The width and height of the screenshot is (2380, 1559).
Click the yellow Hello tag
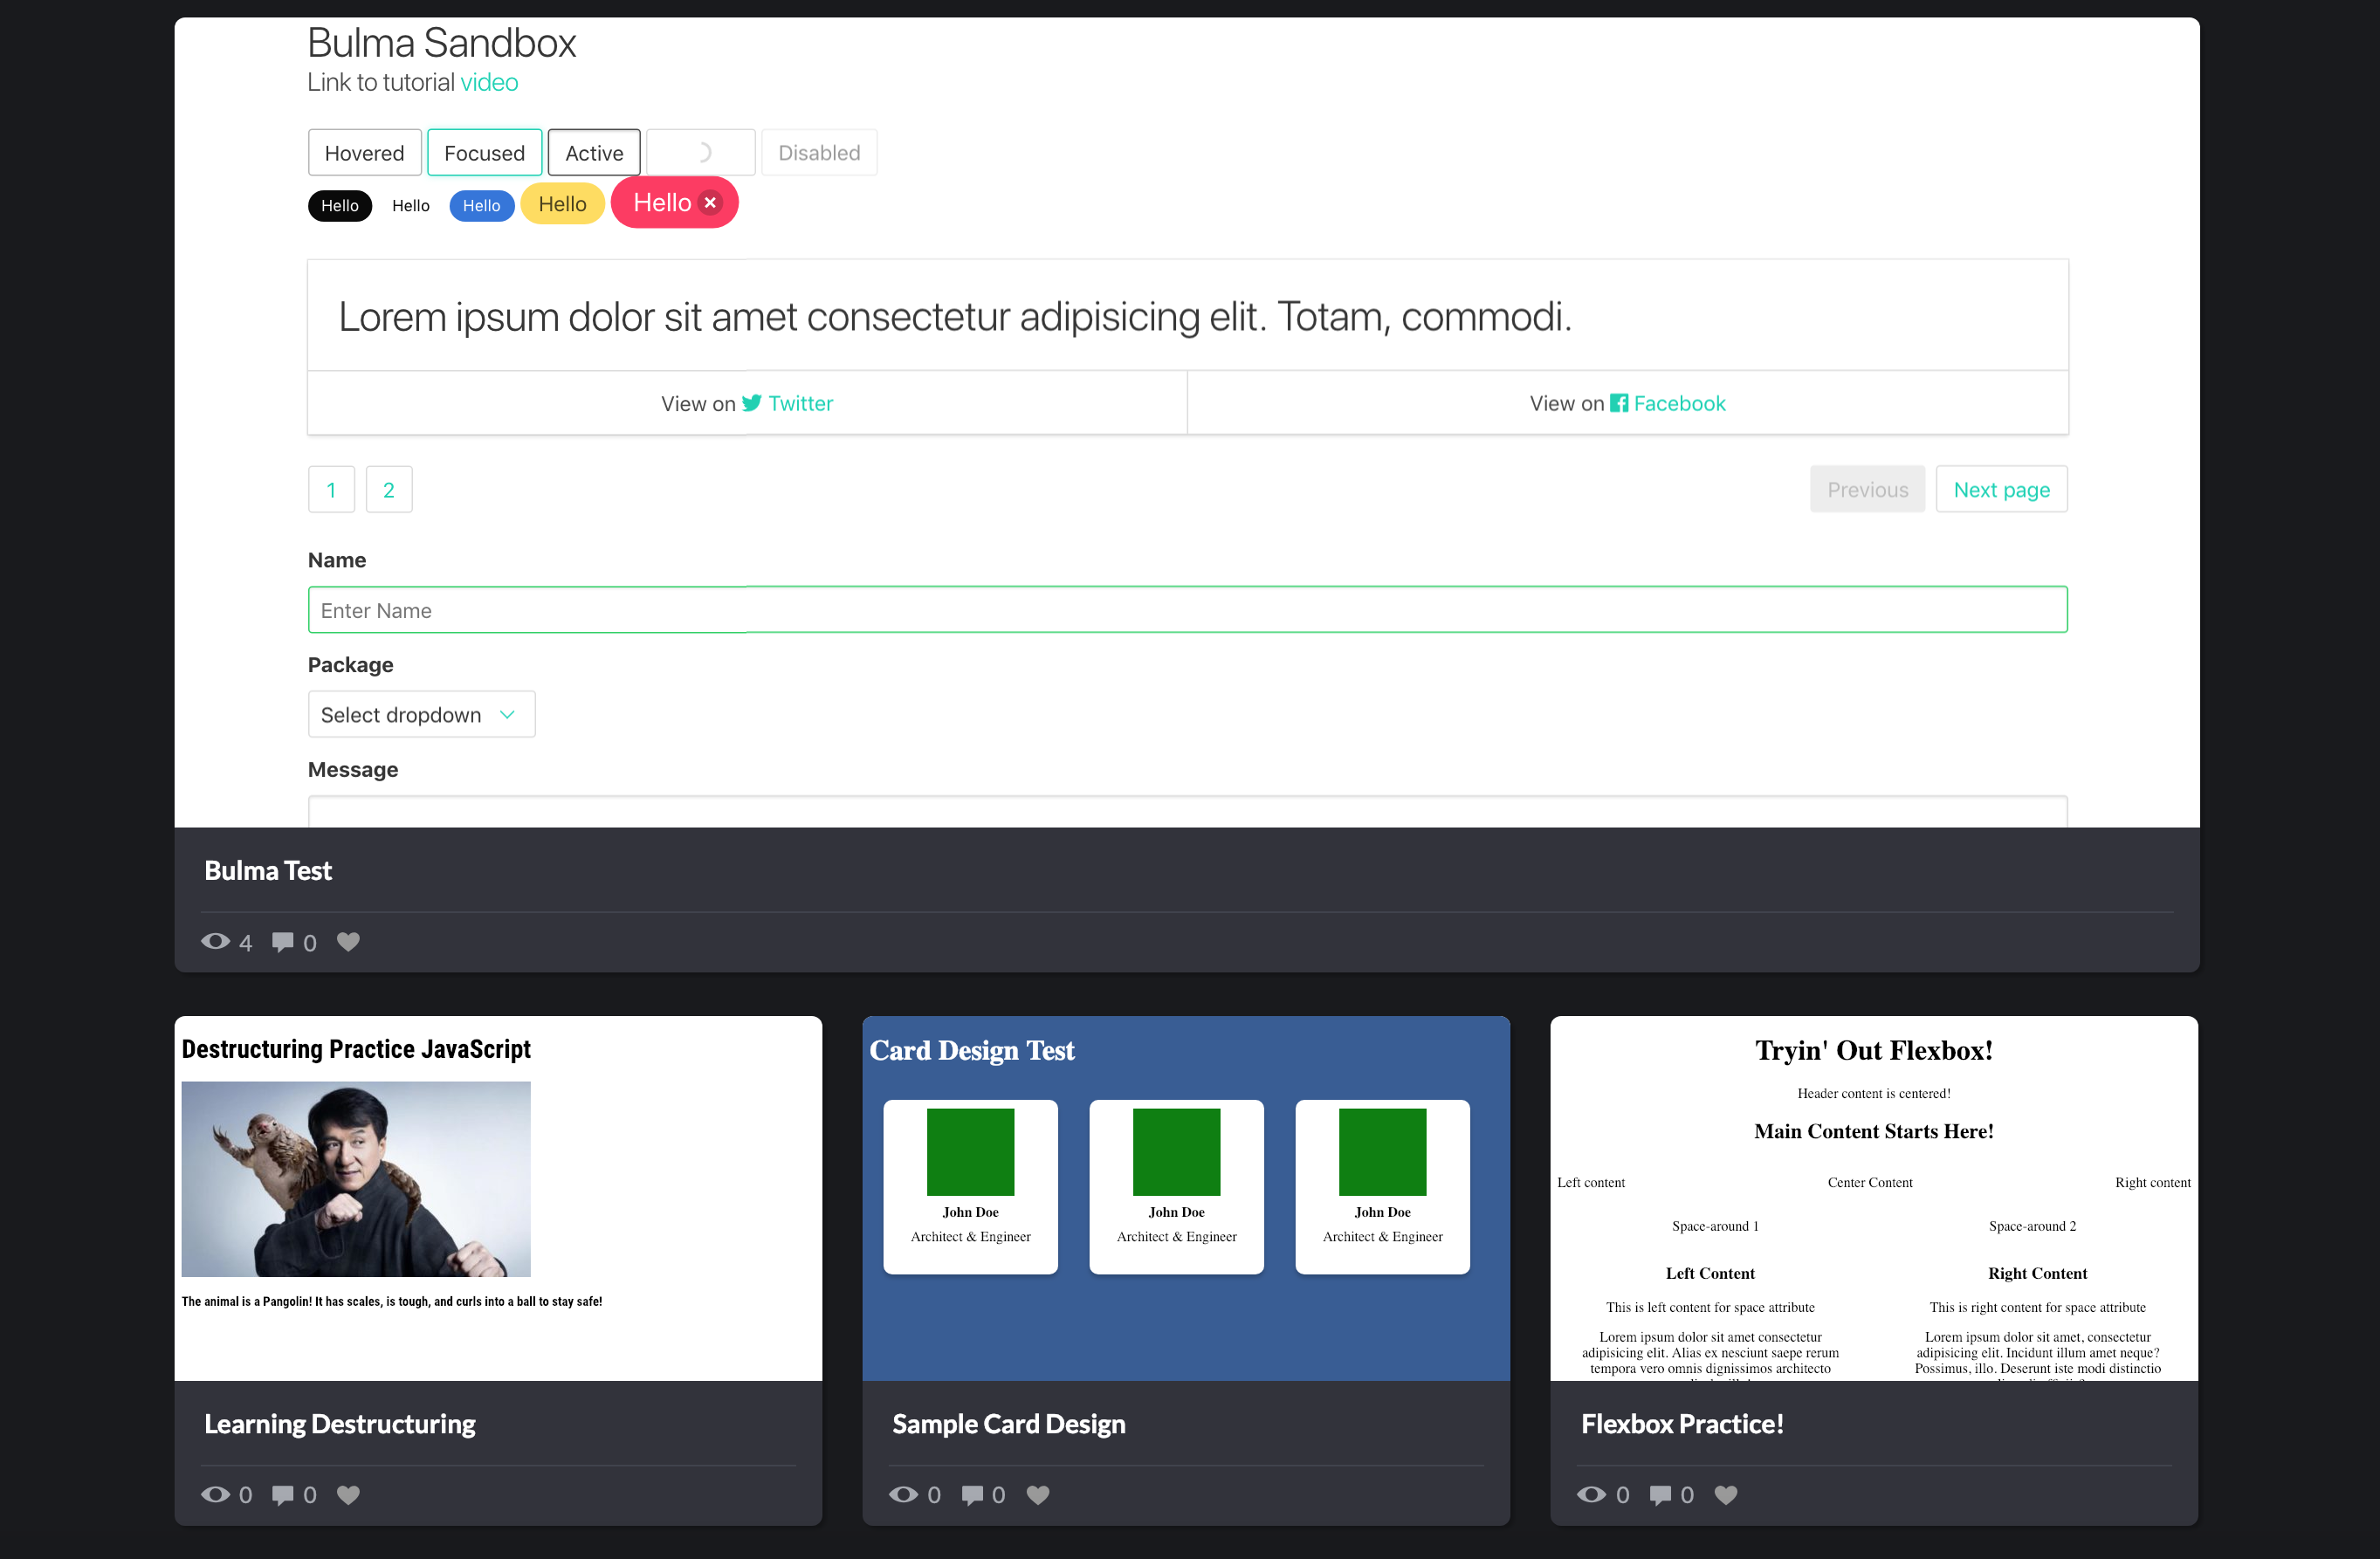tap(562, 203)
